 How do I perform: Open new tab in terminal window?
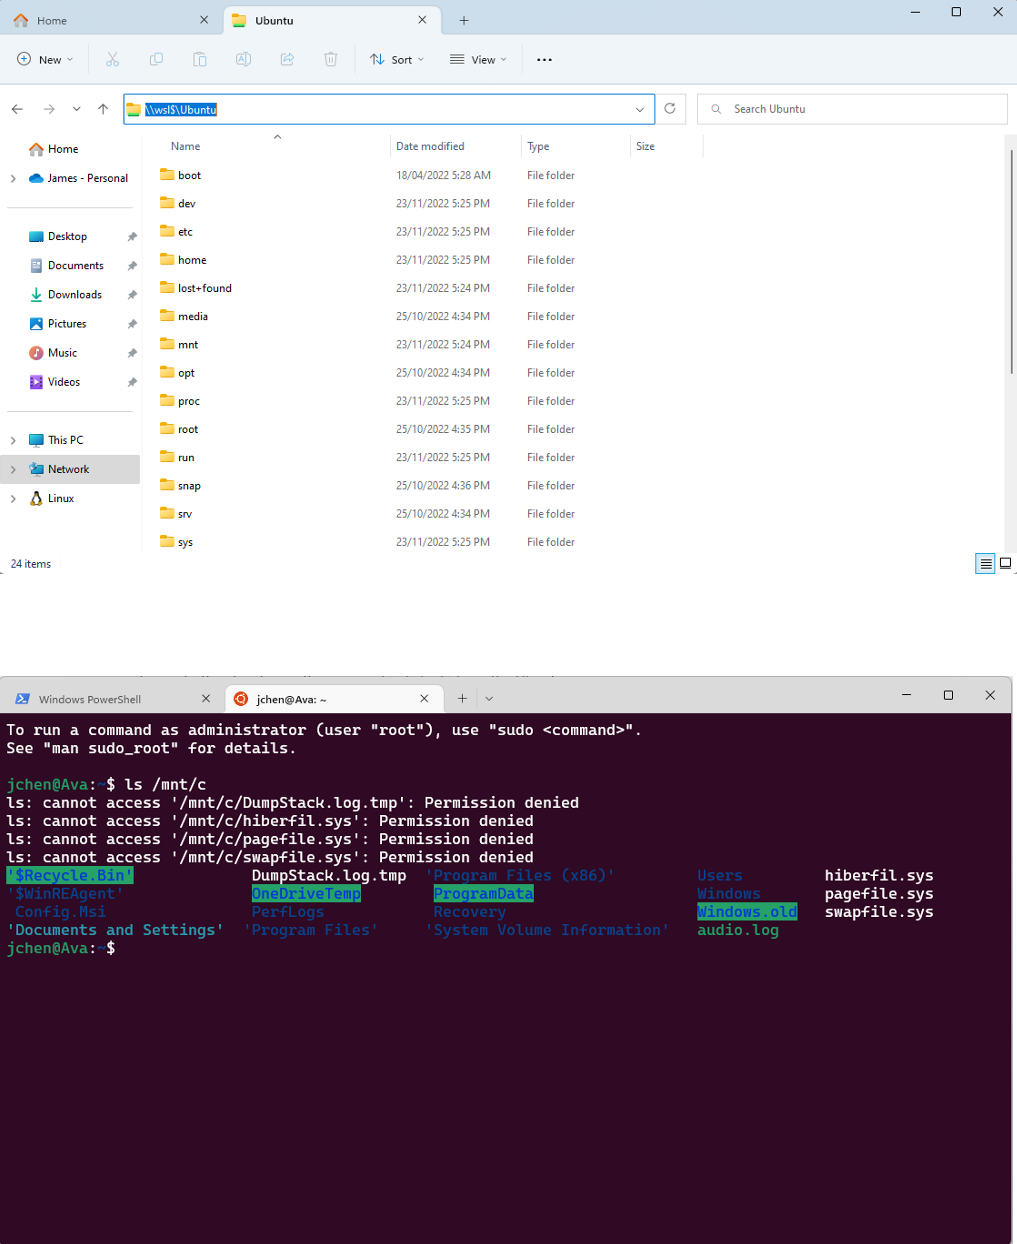click(462, 698)
